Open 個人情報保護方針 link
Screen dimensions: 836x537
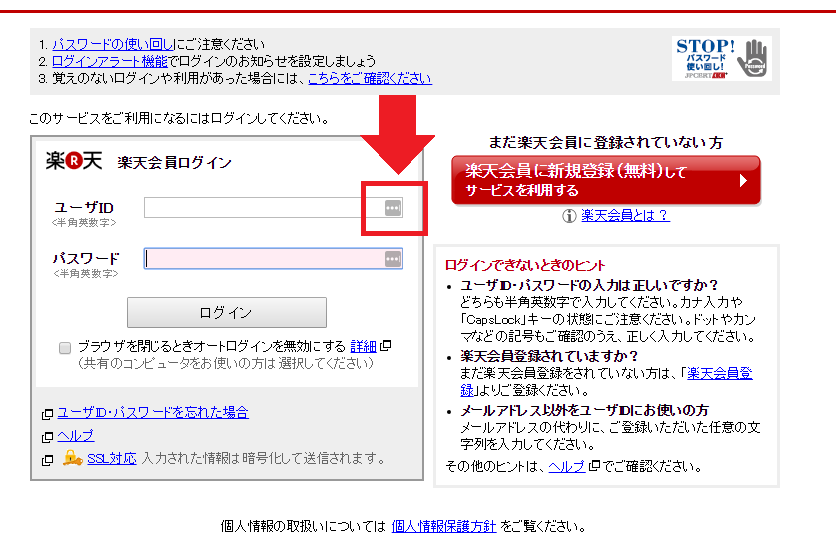point(444,526)
